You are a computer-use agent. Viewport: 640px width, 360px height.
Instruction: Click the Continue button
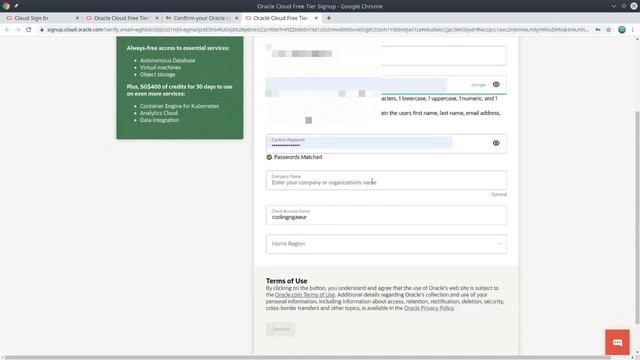coord(280,329)
